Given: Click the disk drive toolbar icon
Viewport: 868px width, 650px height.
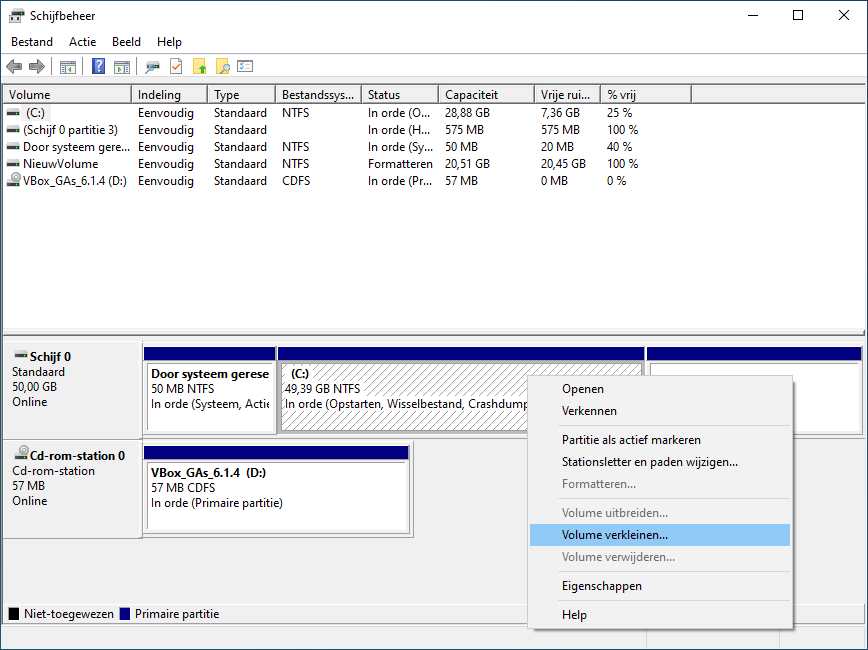Looking at the screenshot, I should [x=153, y=67].
